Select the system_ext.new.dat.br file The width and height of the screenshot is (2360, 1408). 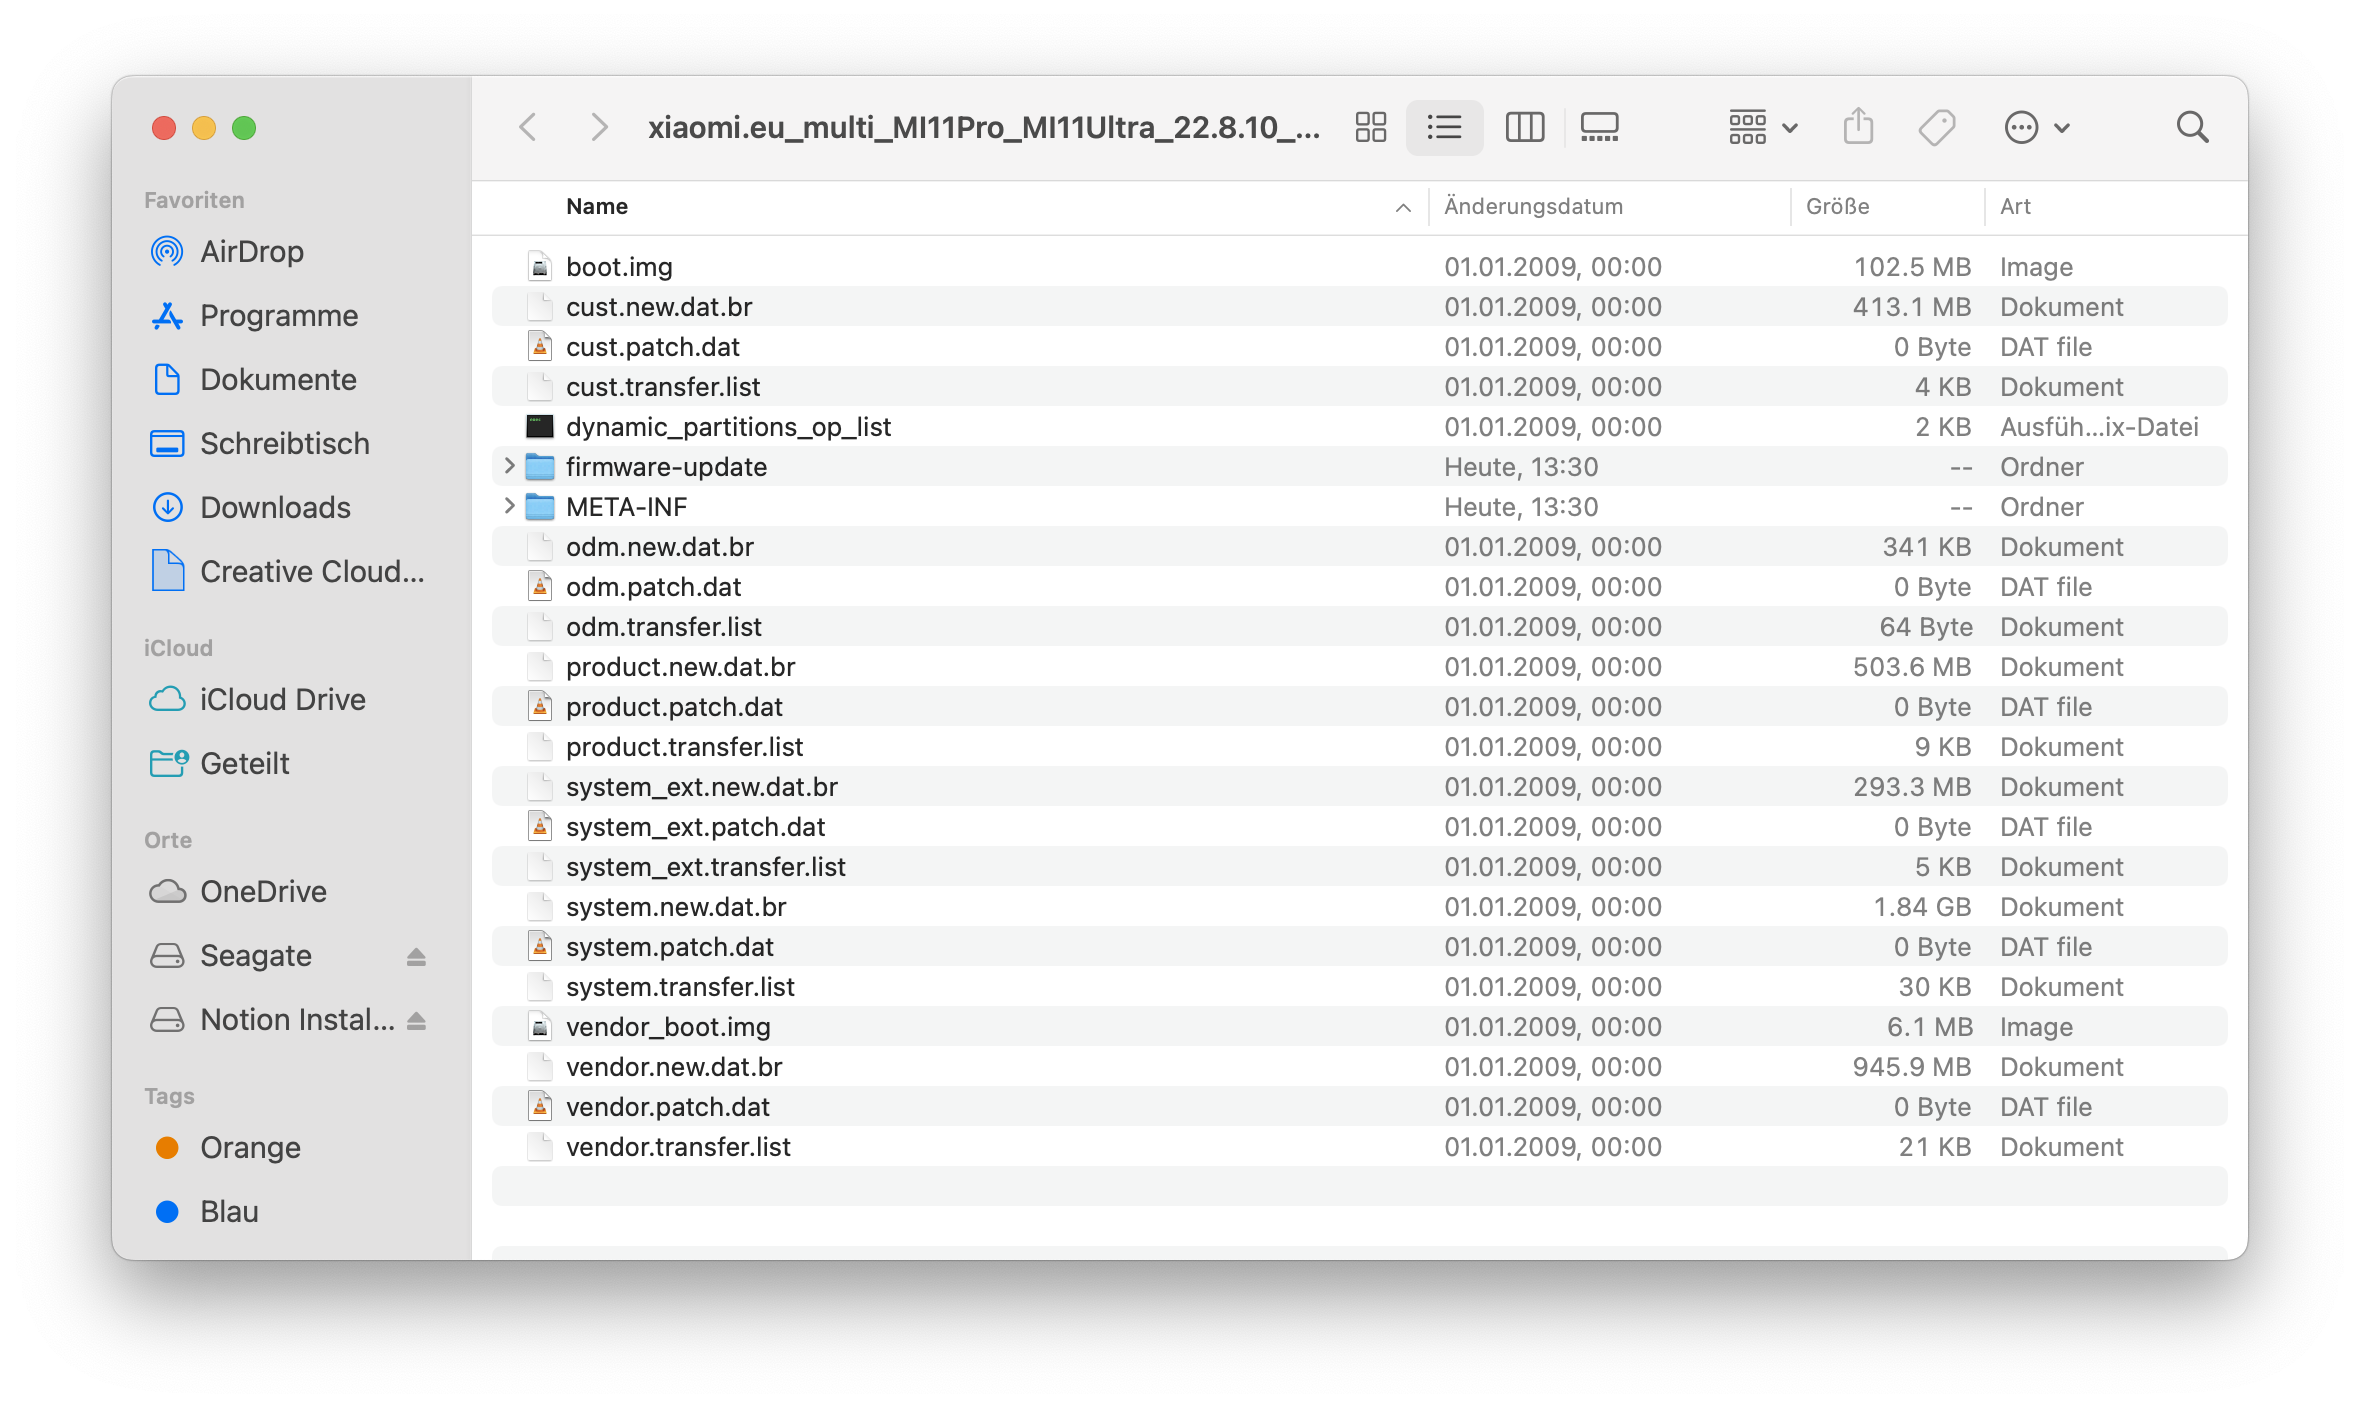(x=1360, y=786)
